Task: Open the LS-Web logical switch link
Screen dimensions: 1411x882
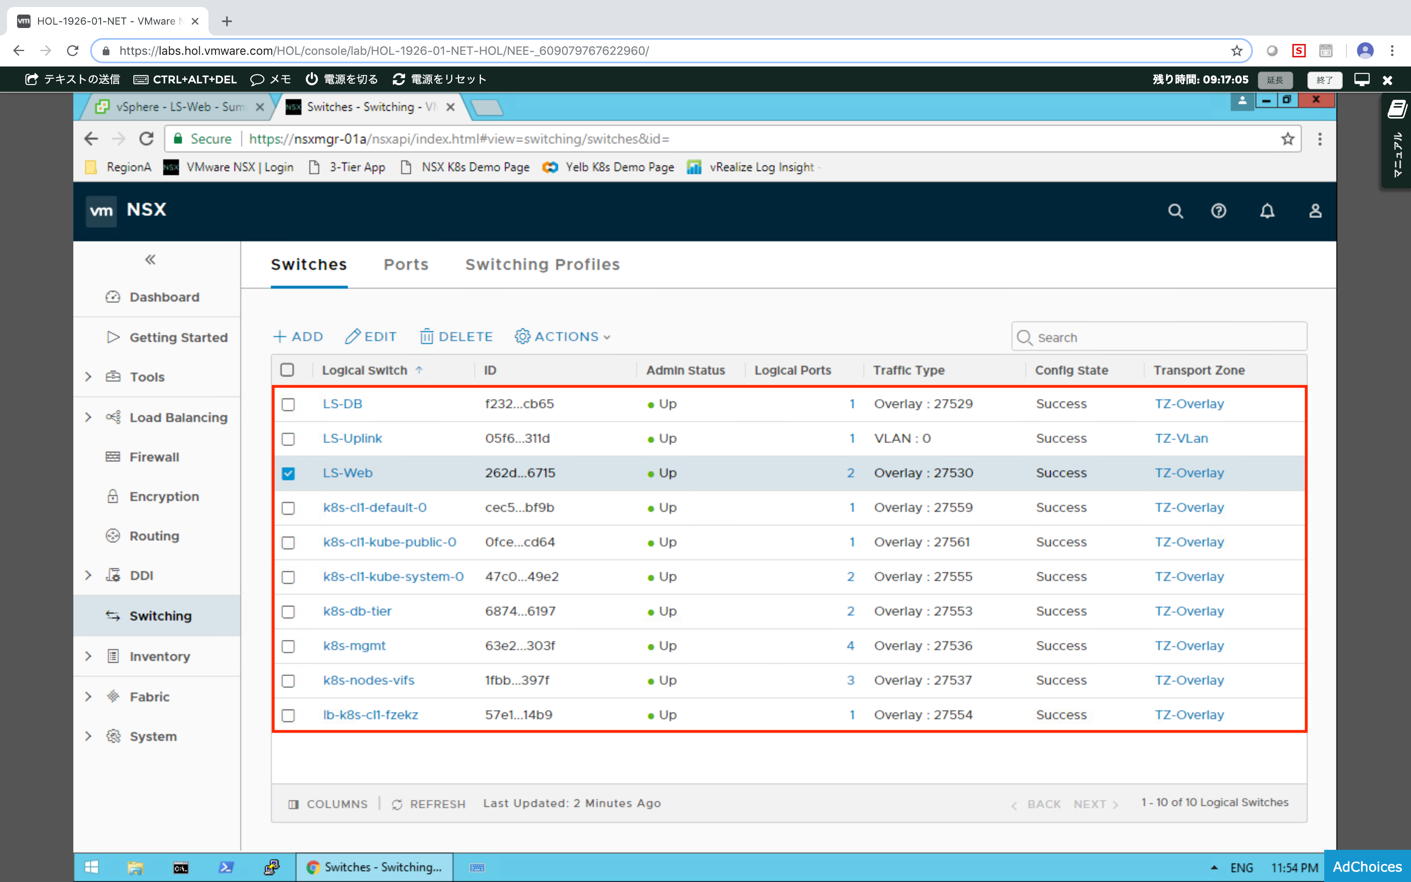Action: (347, 473)
